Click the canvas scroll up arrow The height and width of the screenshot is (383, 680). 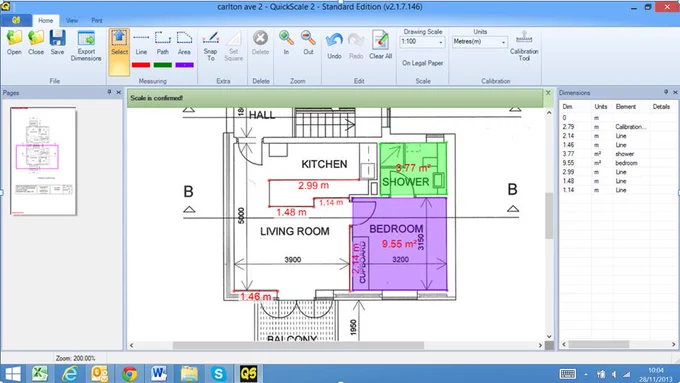tap(549, 112)
